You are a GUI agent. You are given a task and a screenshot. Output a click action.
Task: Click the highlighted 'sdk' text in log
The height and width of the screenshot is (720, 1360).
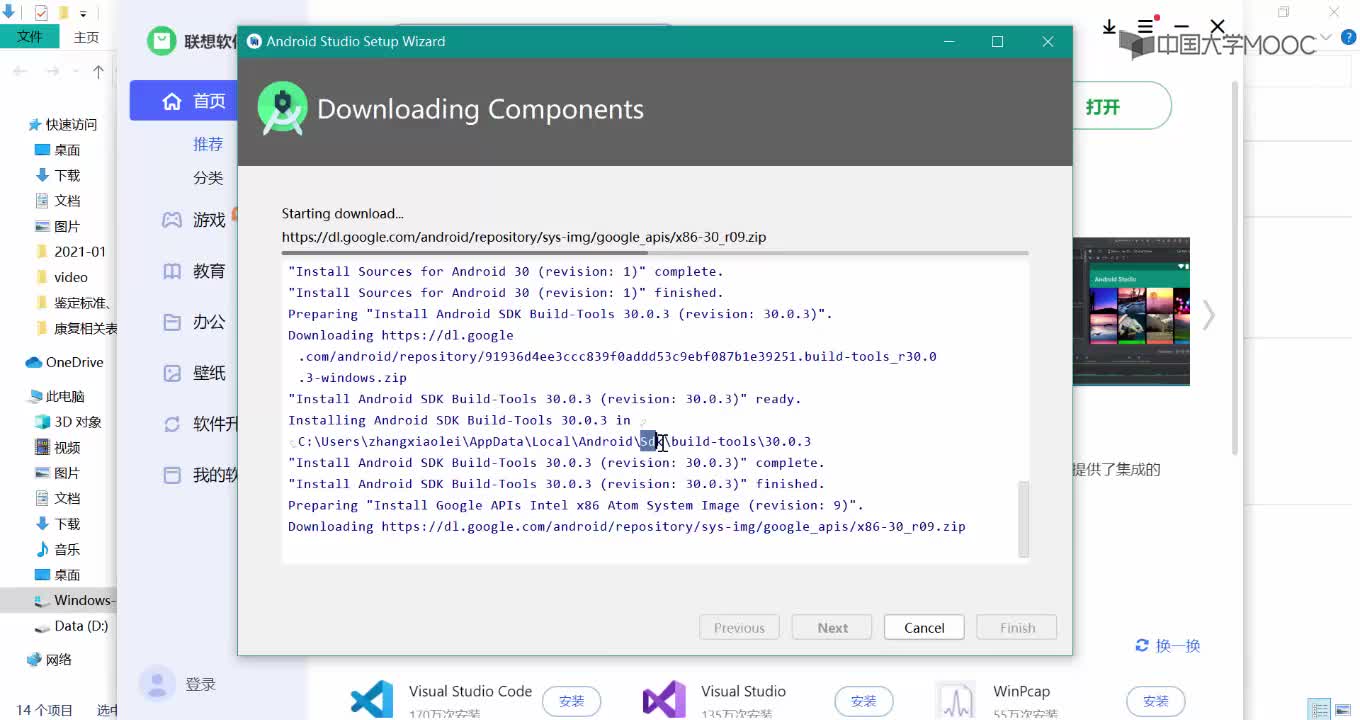[x=649, y=441]
